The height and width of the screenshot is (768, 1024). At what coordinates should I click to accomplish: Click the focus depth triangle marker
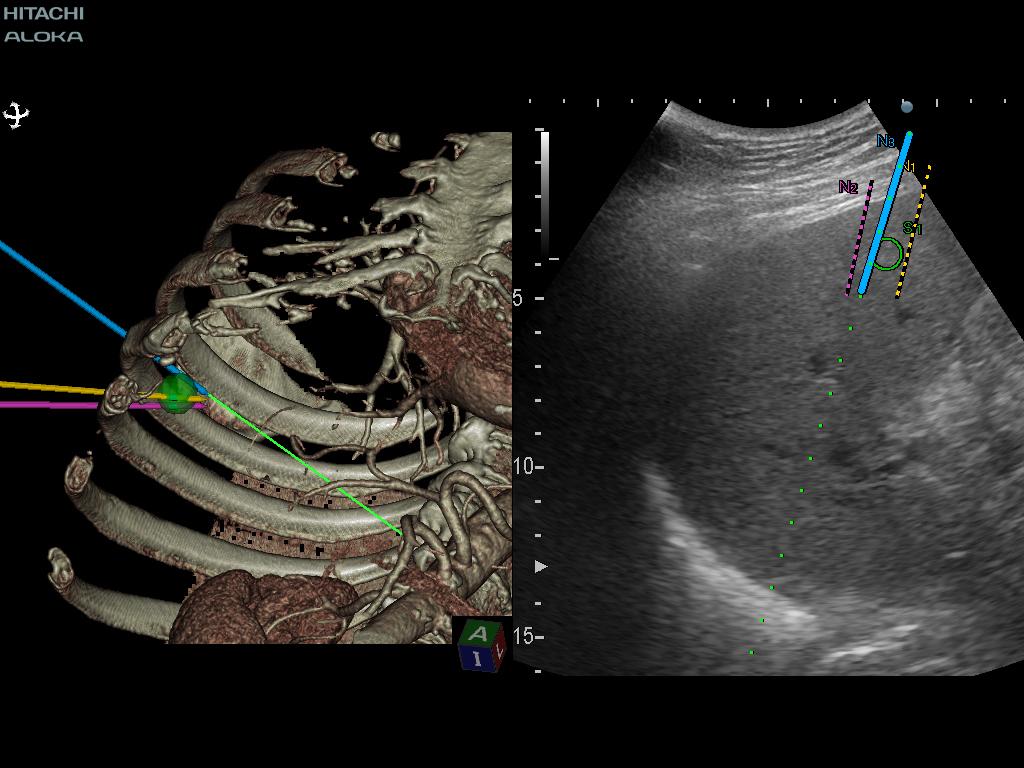pyautogui.click(x=541, y=566)
